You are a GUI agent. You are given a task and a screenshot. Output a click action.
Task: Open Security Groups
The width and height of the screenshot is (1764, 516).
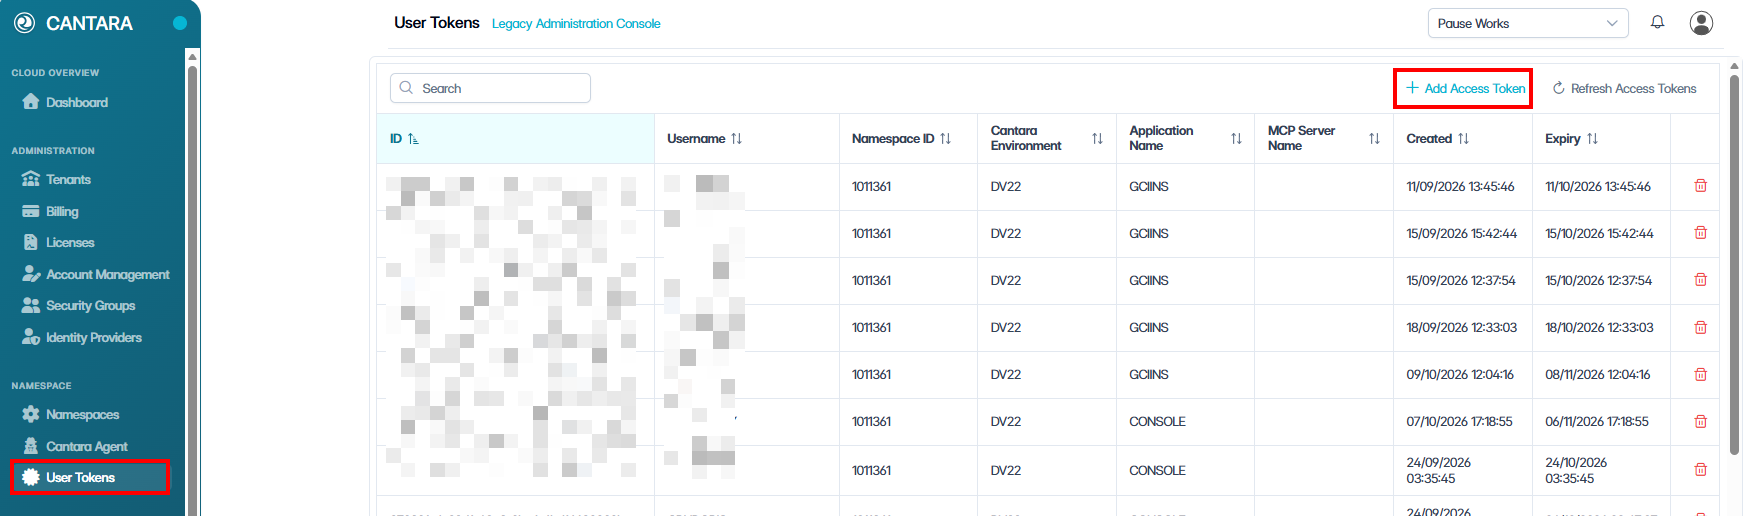coord(79,305)
